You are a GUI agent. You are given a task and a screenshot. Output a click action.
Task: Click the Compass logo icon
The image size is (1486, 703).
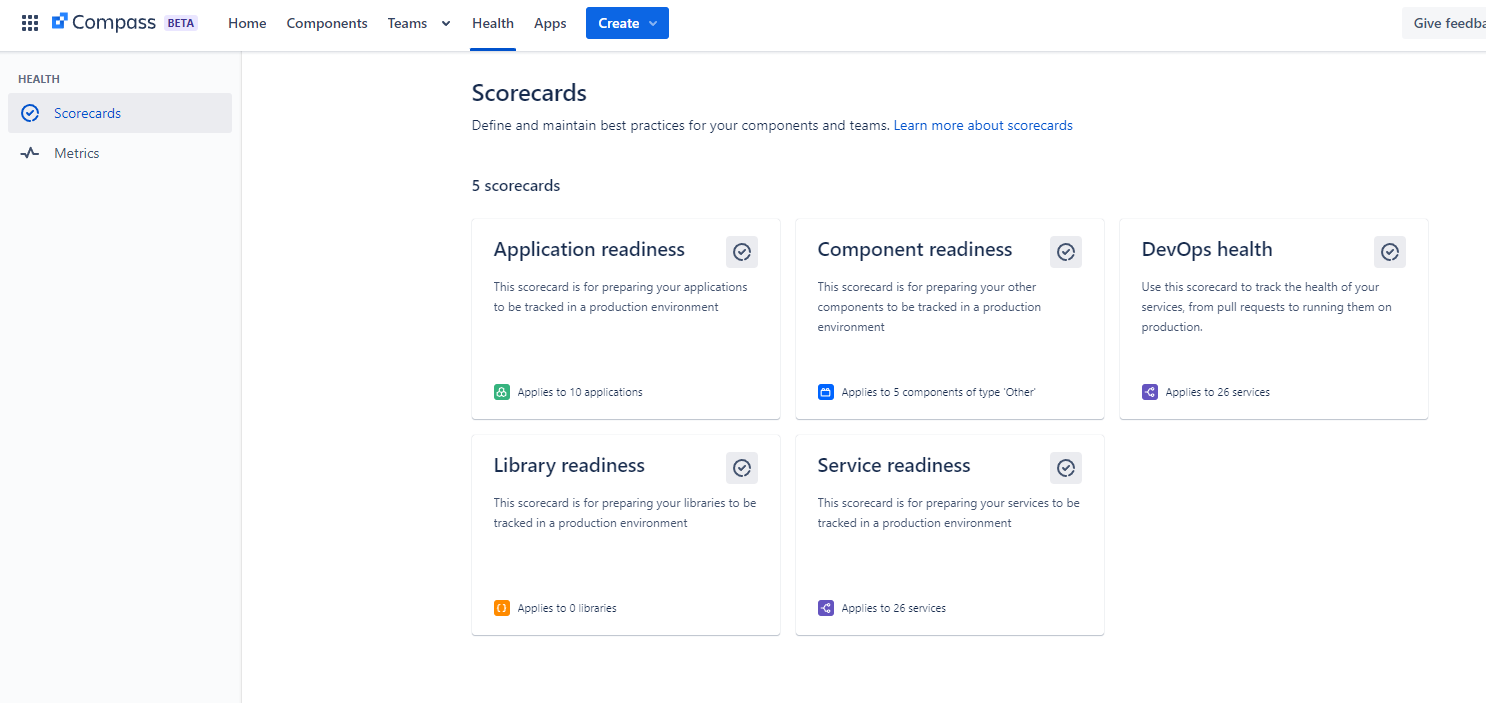[x=60, y=22]
